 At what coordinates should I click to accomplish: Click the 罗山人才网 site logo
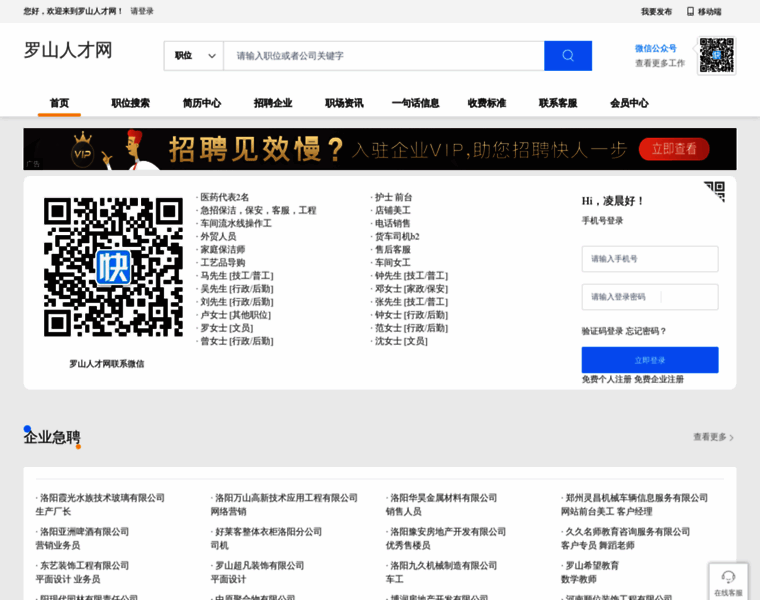(68, 51)
